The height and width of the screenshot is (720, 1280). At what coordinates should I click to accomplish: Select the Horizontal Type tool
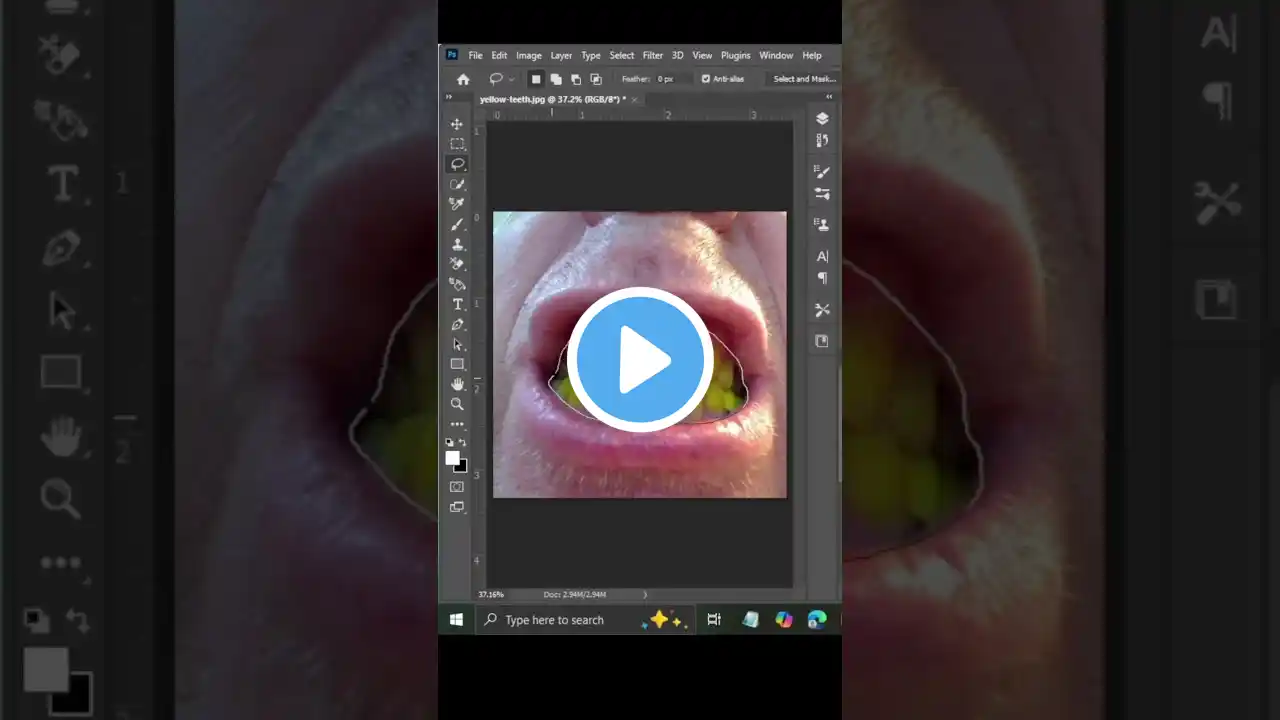(x=457, y=304)
